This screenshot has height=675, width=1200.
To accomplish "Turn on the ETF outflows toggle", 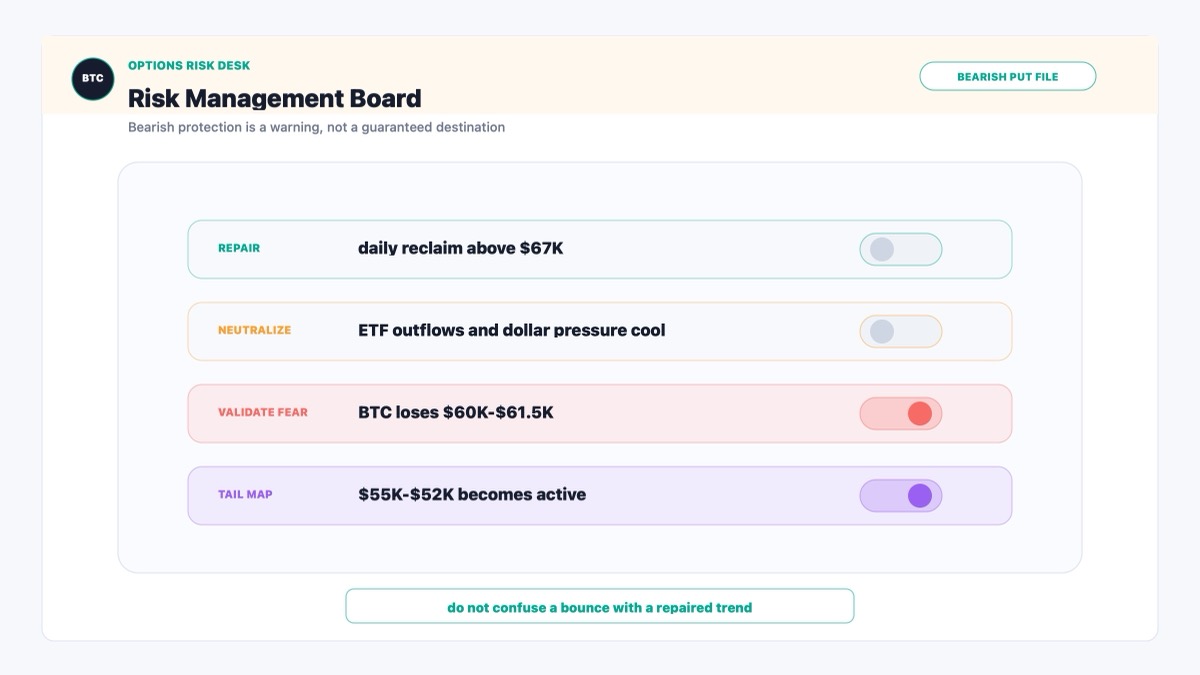I will click(900, 331).
